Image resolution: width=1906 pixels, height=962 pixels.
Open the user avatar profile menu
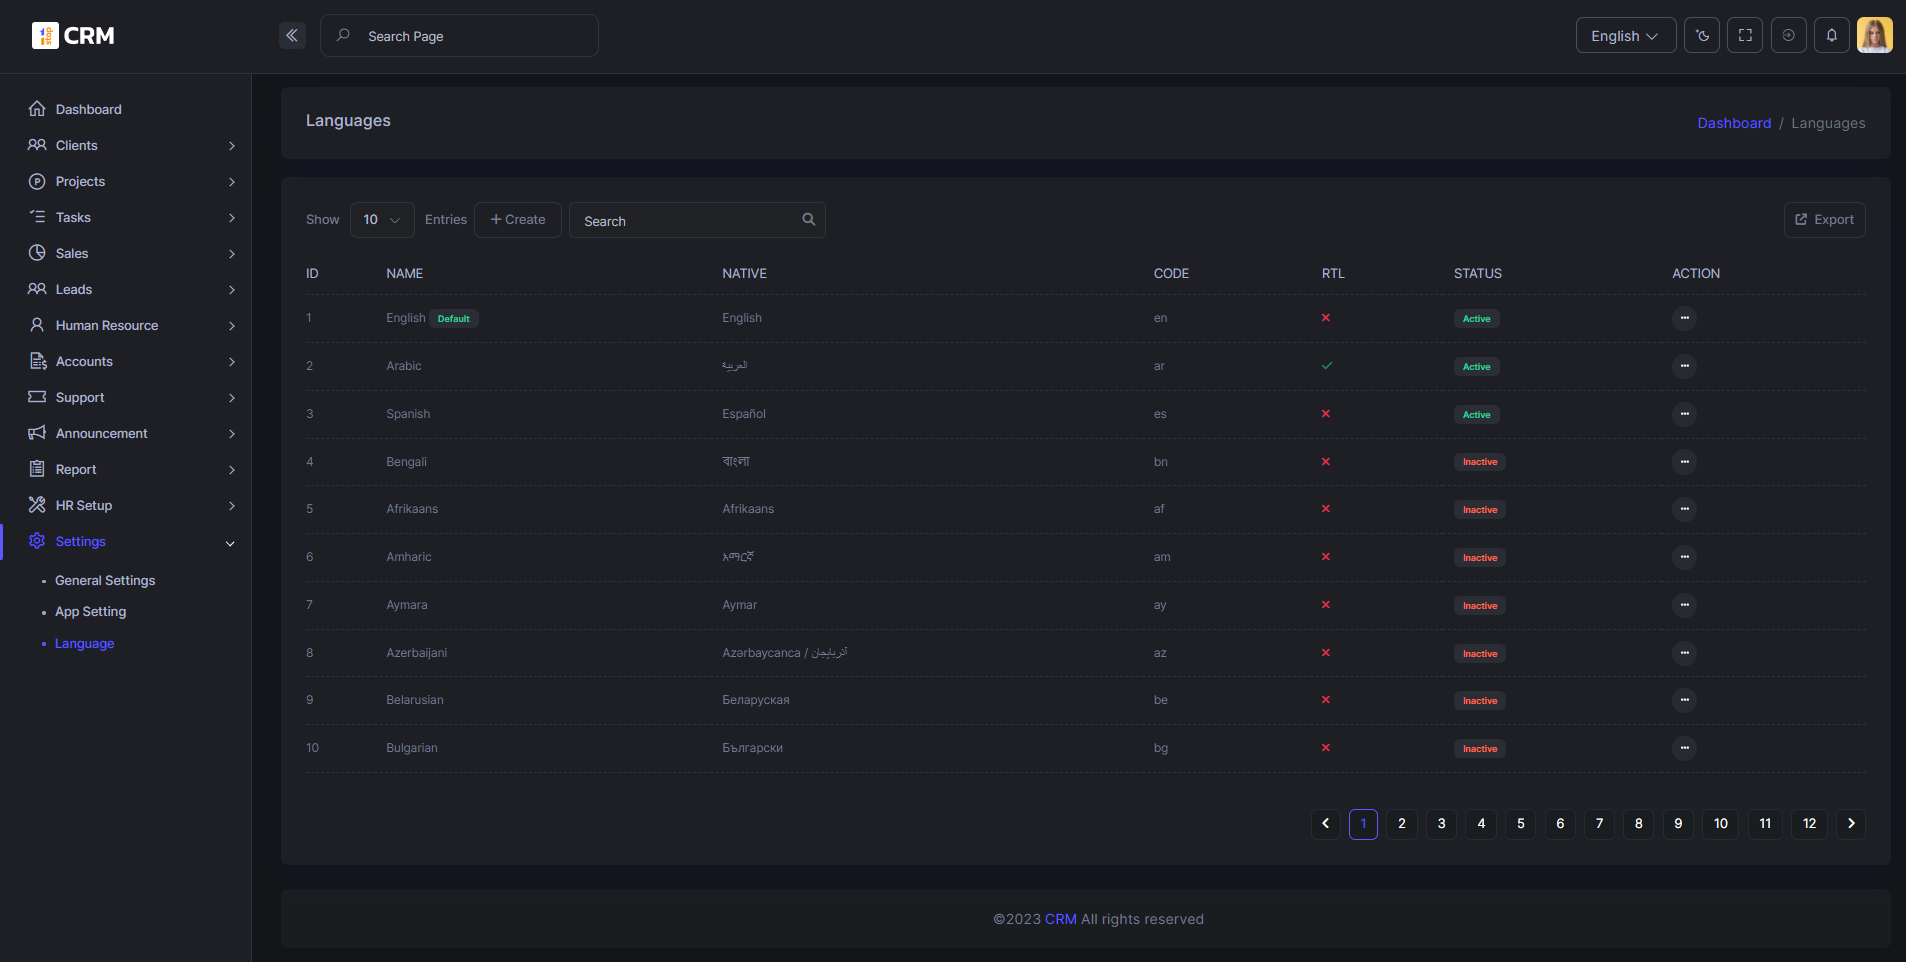pos(1875,36)
